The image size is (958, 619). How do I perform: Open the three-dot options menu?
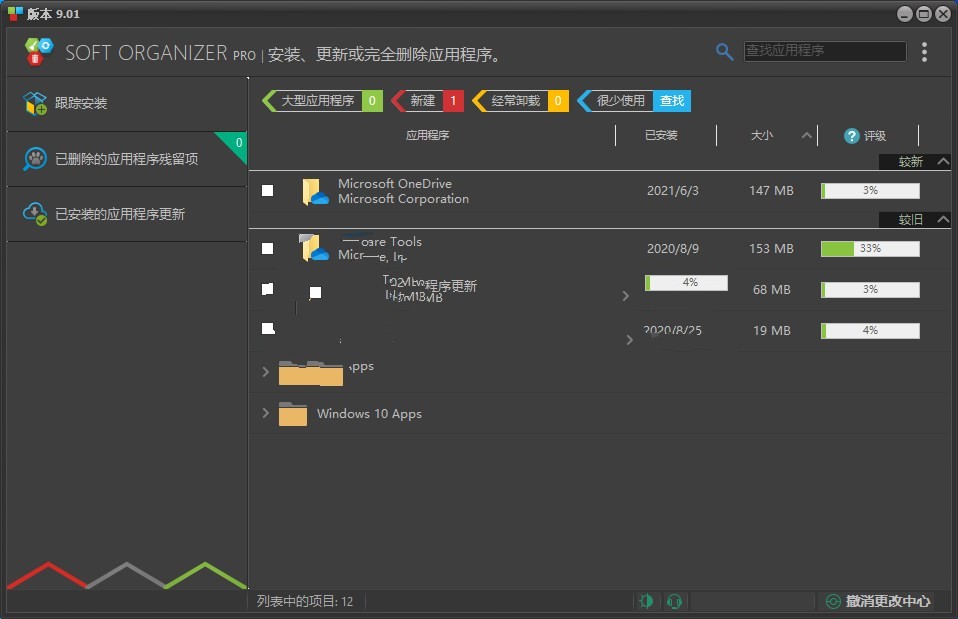click(924, 52)
